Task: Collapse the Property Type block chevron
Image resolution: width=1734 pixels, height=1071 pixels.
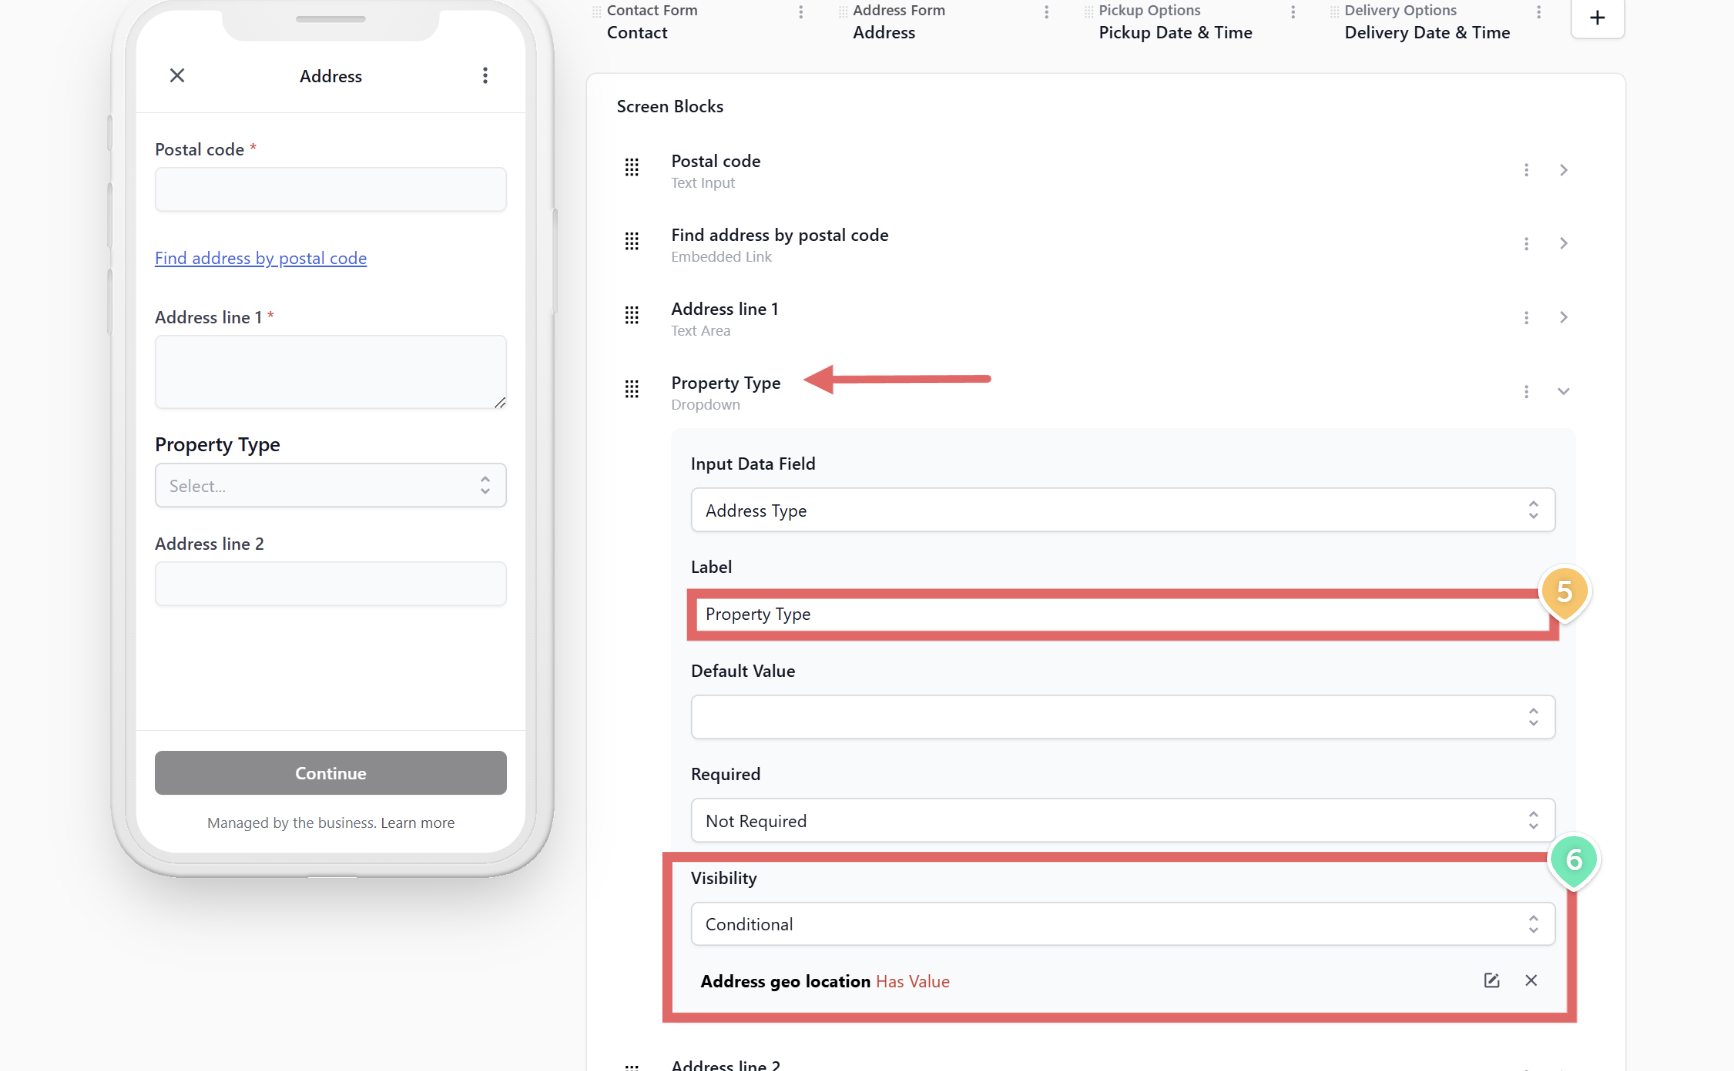Action: [x=1564, y=392]
